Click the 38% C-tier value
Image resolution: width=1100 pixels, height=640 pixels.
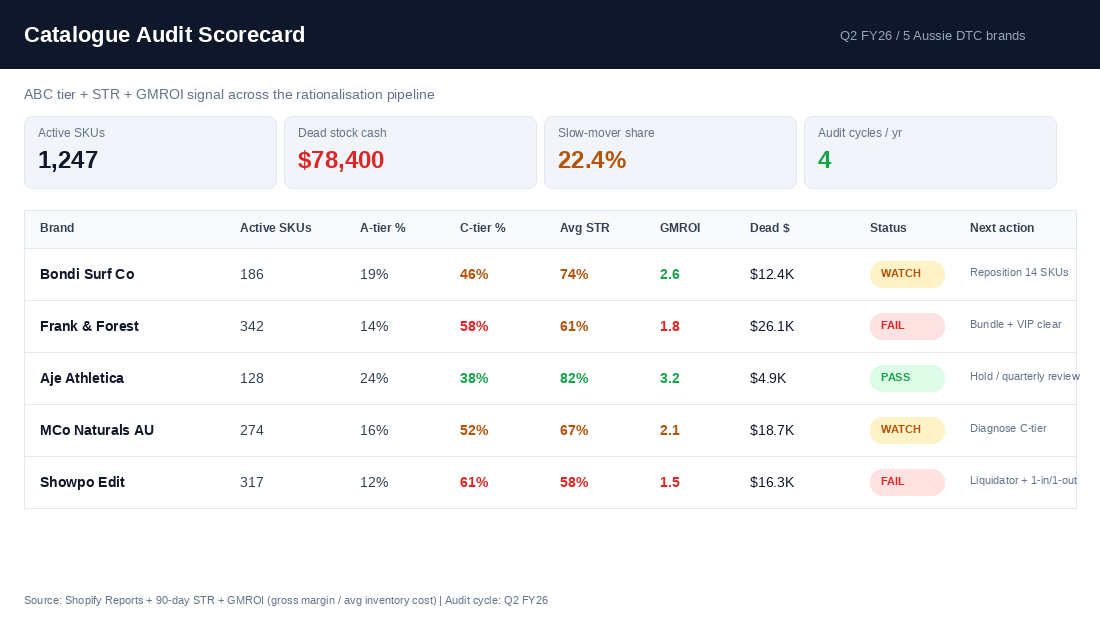[474, 378]
